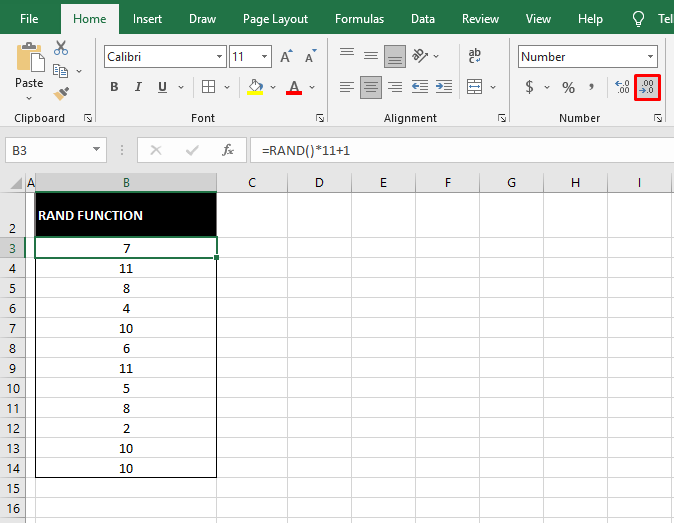Expand the Number format dropdown
Screen dimensions: 674x523
click(x=650, y=56)
